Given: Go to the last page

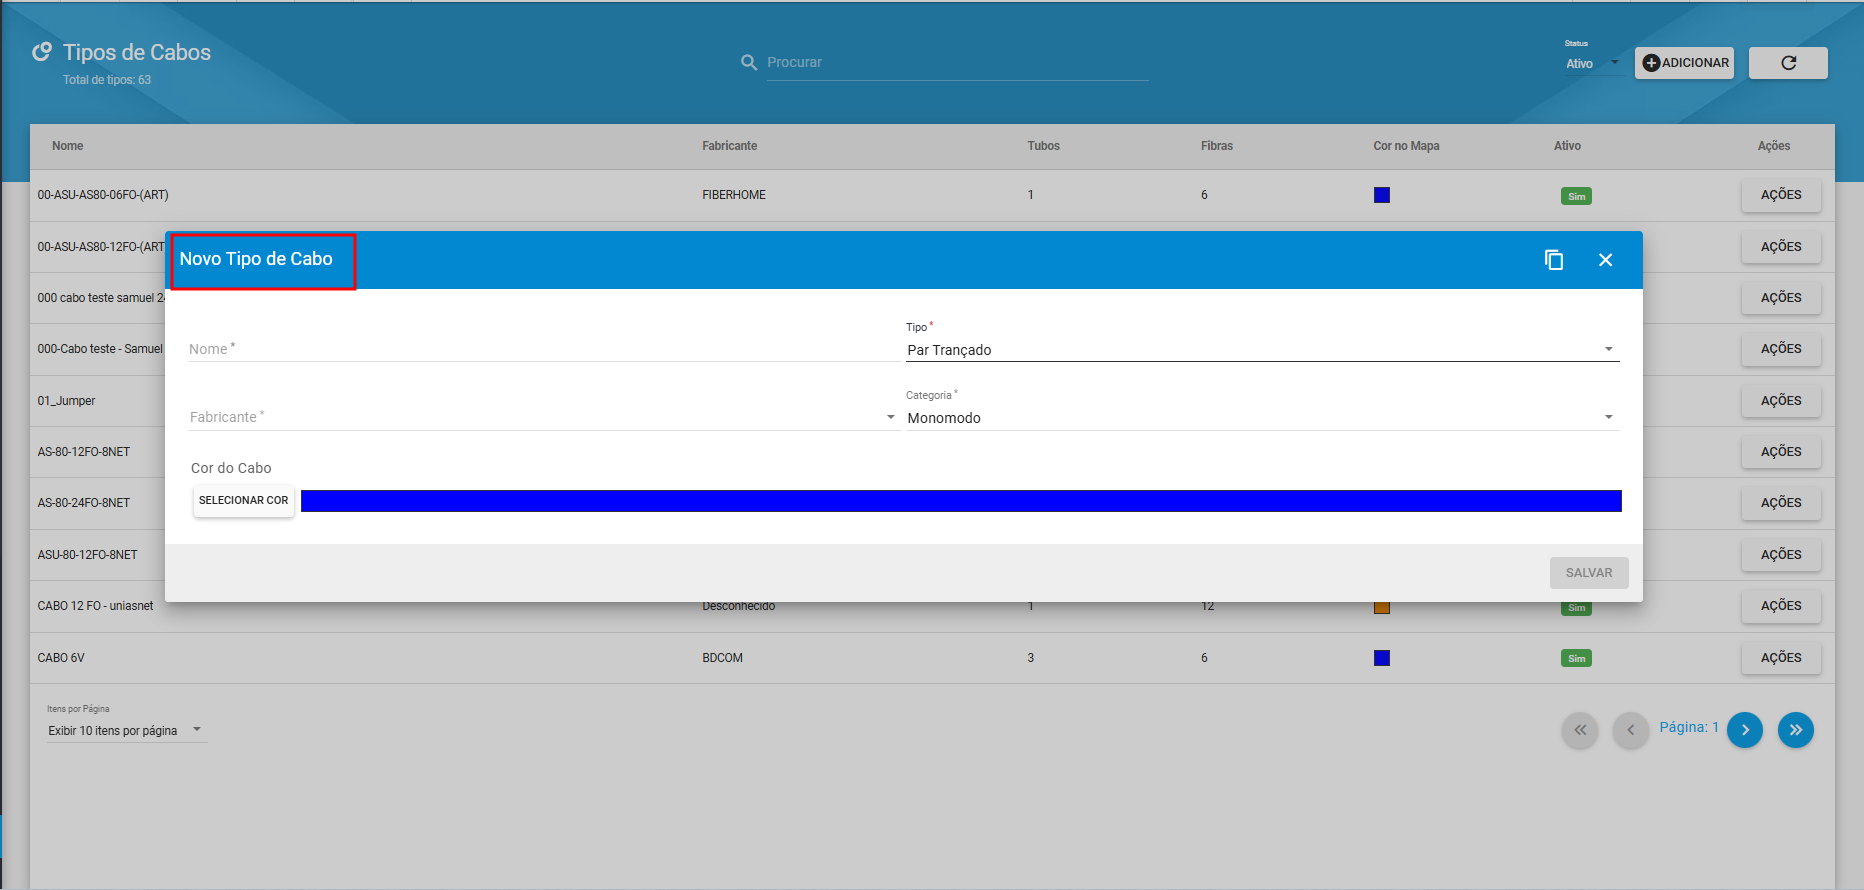Looking at the screenshot, I should 1796,730.
